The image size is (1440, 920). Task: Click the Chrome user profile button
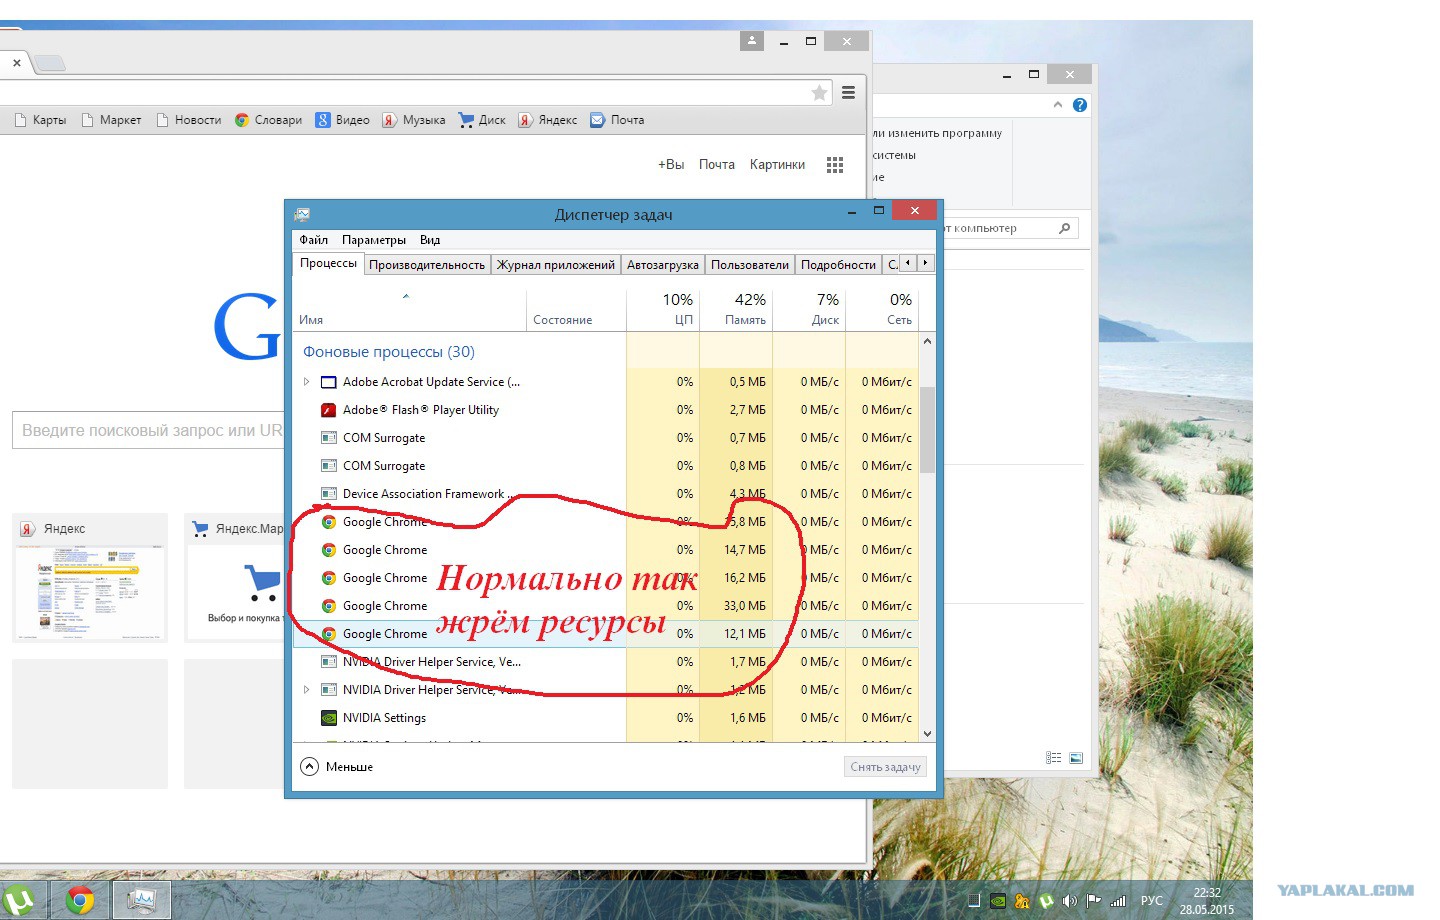pos(751,41)
